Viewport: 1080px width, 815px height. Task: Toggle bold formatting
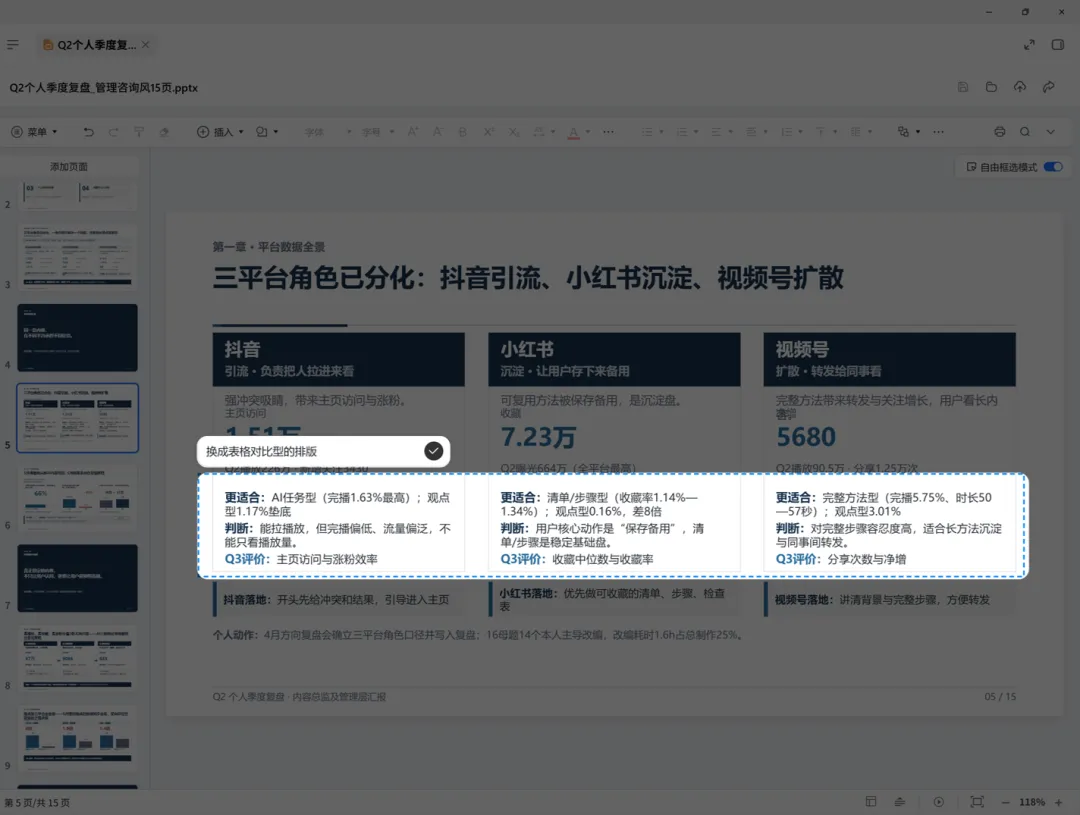[x=462, y=132]
